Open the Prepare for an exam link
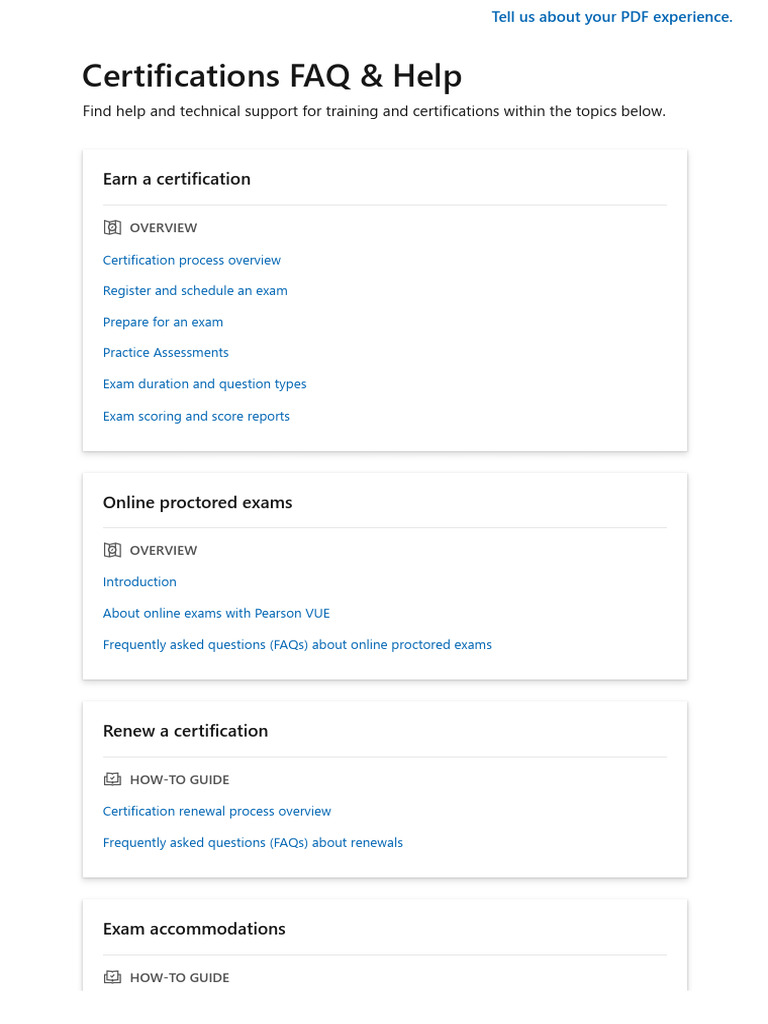This screenshot has height=1024, width=768. pyautogui.click(x=163, y=322)
